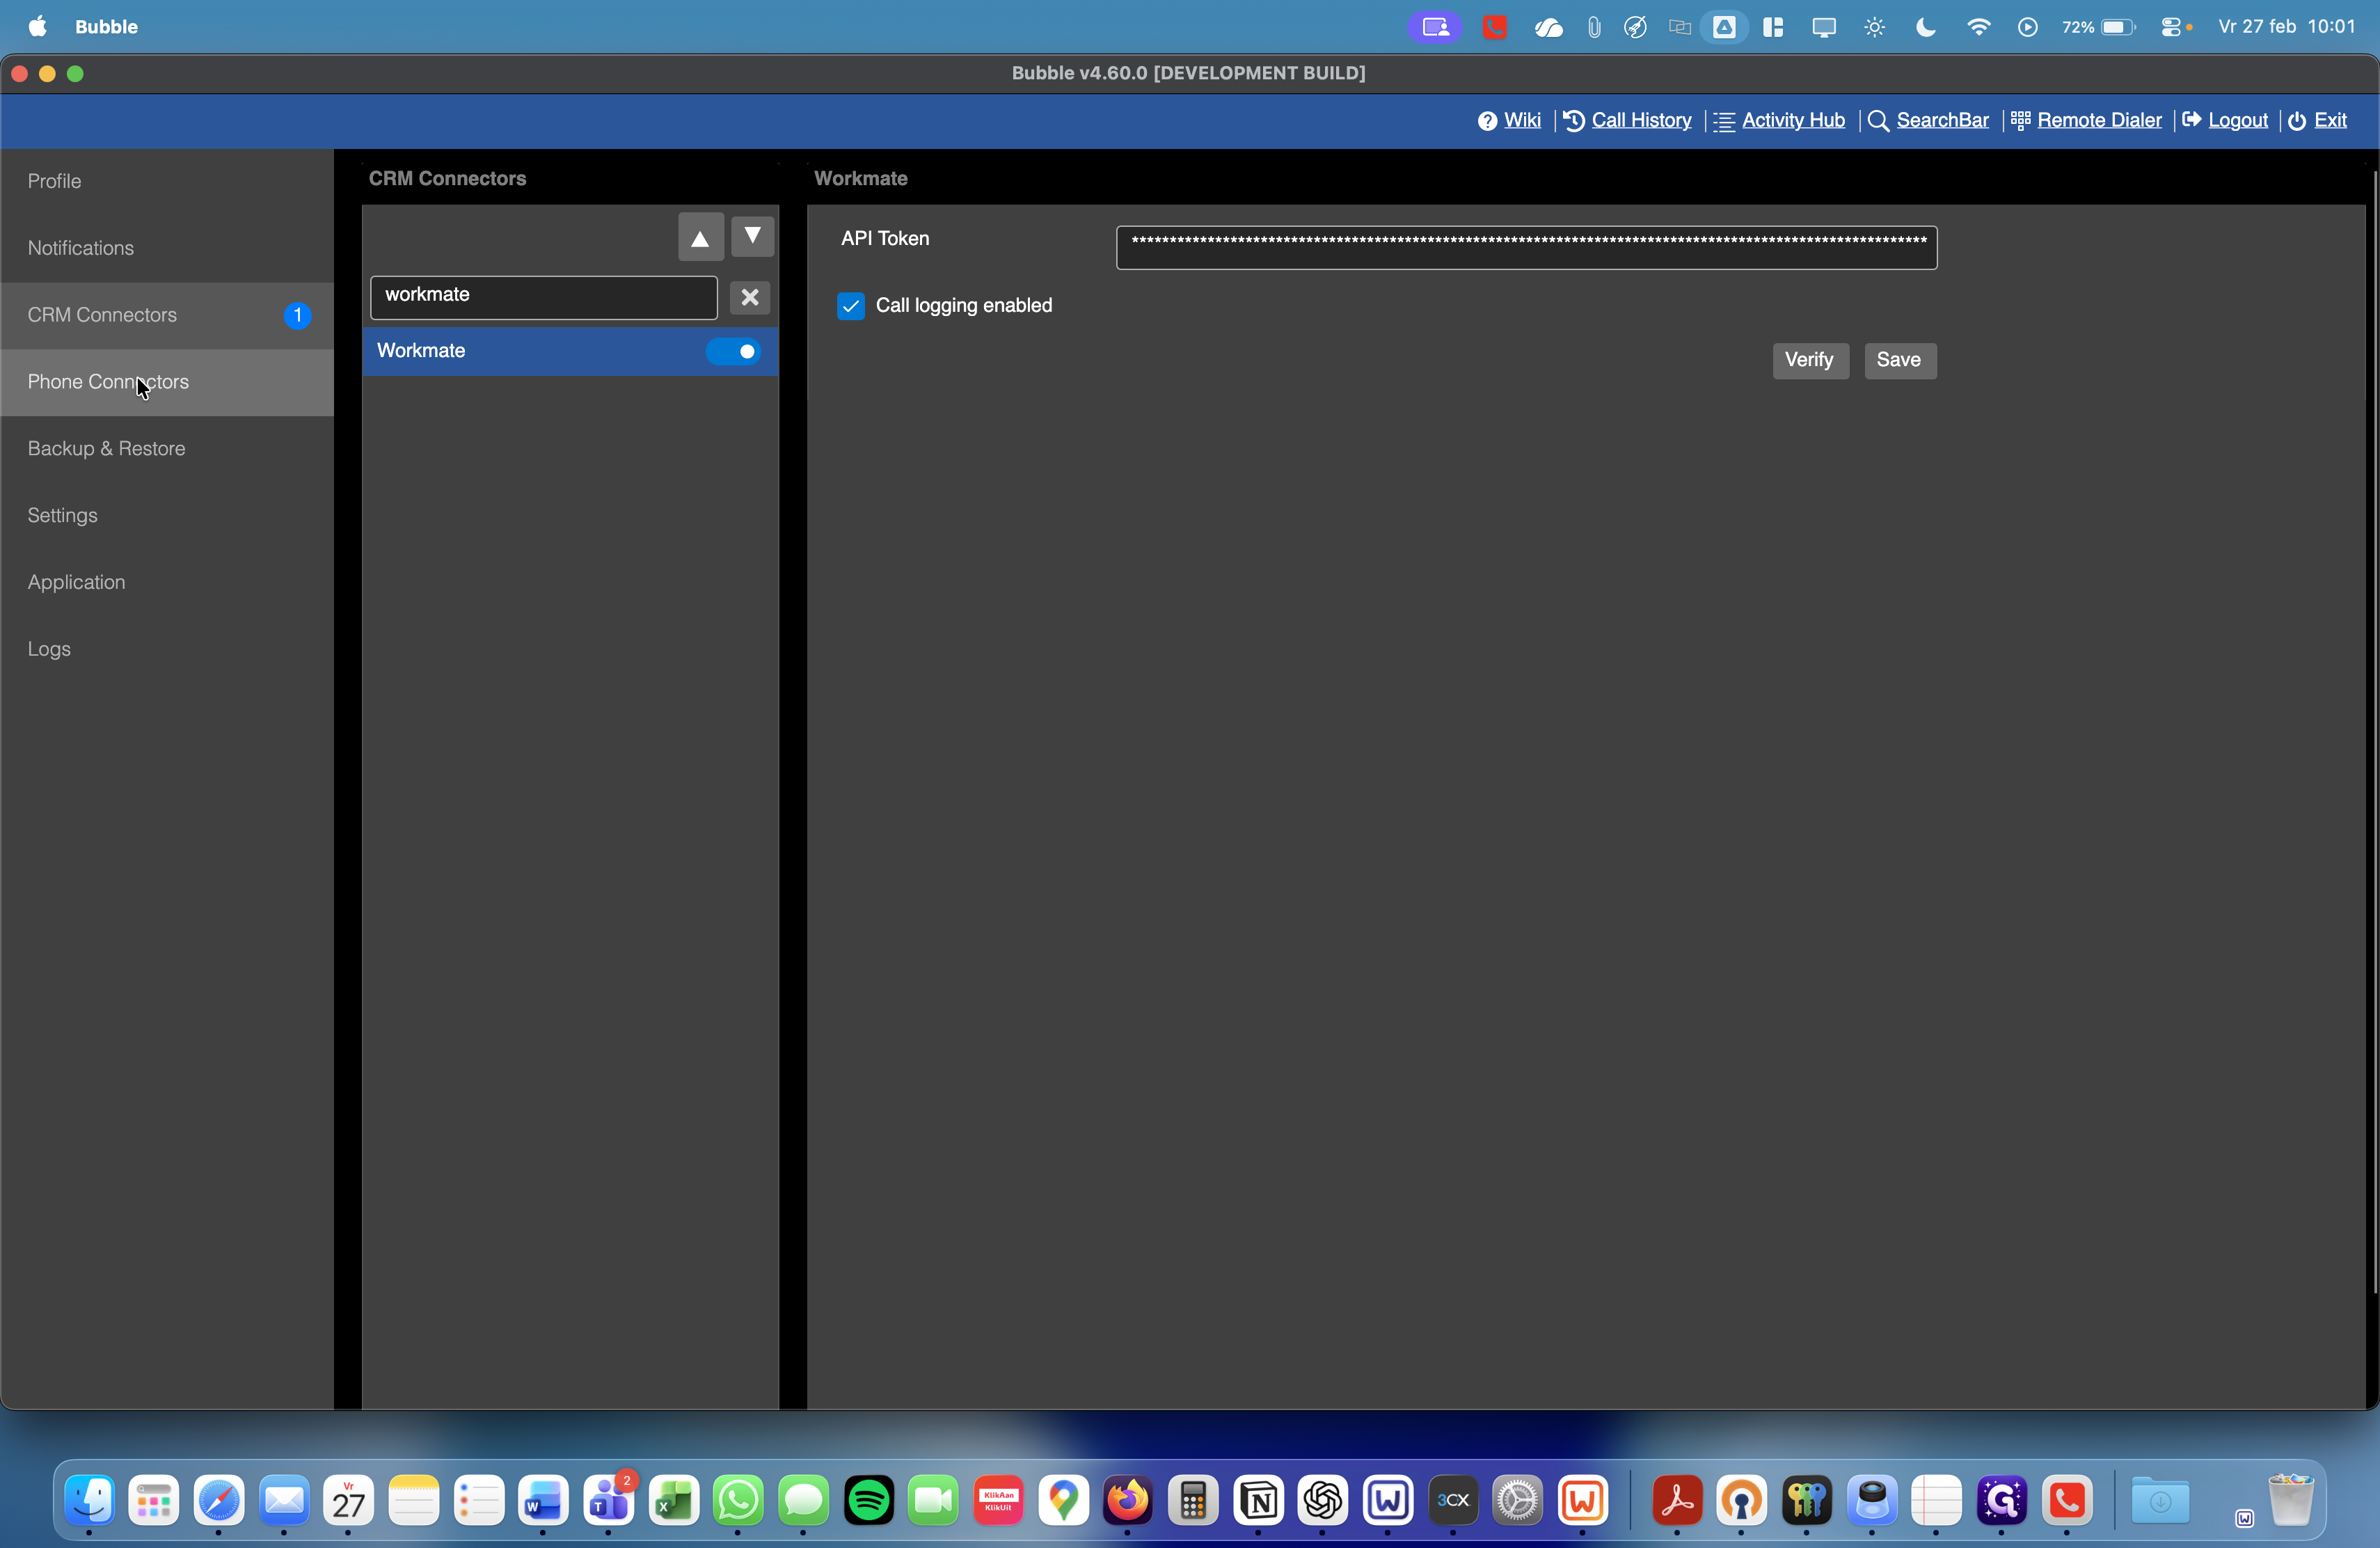Go to Backup & Restore section
This screenshot has width=2380, height=1548.
[x=106, y=449]
